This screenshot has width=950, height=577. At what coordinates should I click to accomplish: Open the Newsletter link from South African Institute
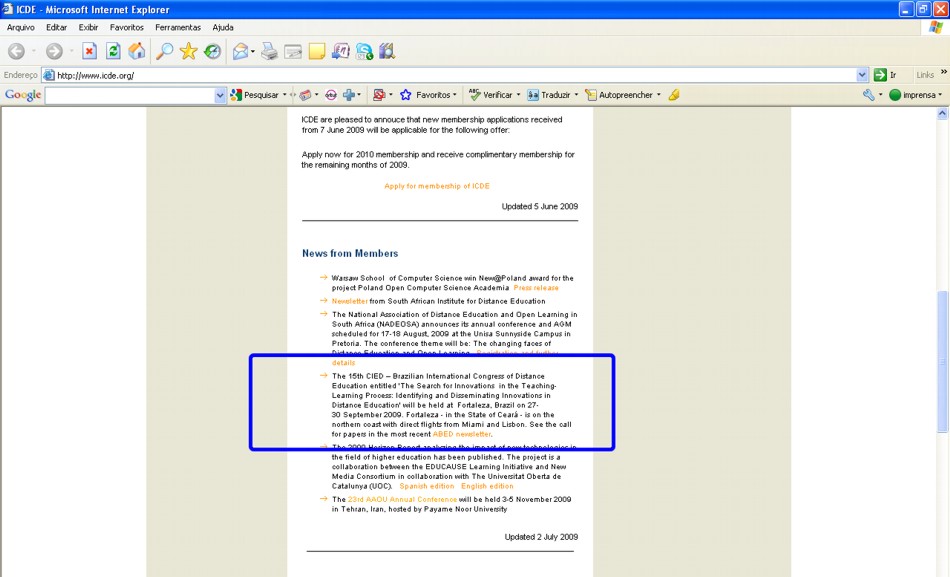(350, 301)
